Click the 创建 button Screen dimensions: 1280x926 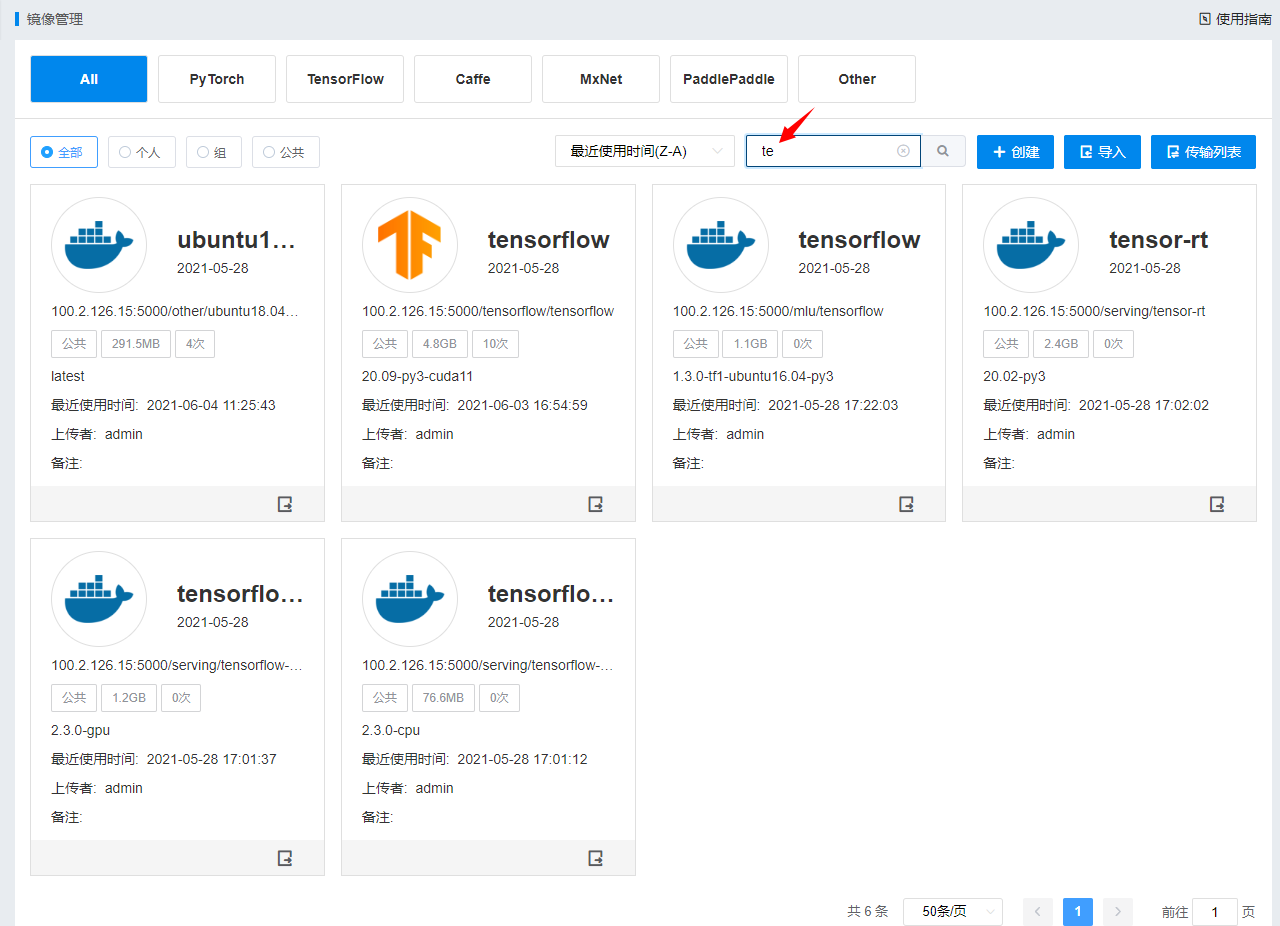(1015, 152)
